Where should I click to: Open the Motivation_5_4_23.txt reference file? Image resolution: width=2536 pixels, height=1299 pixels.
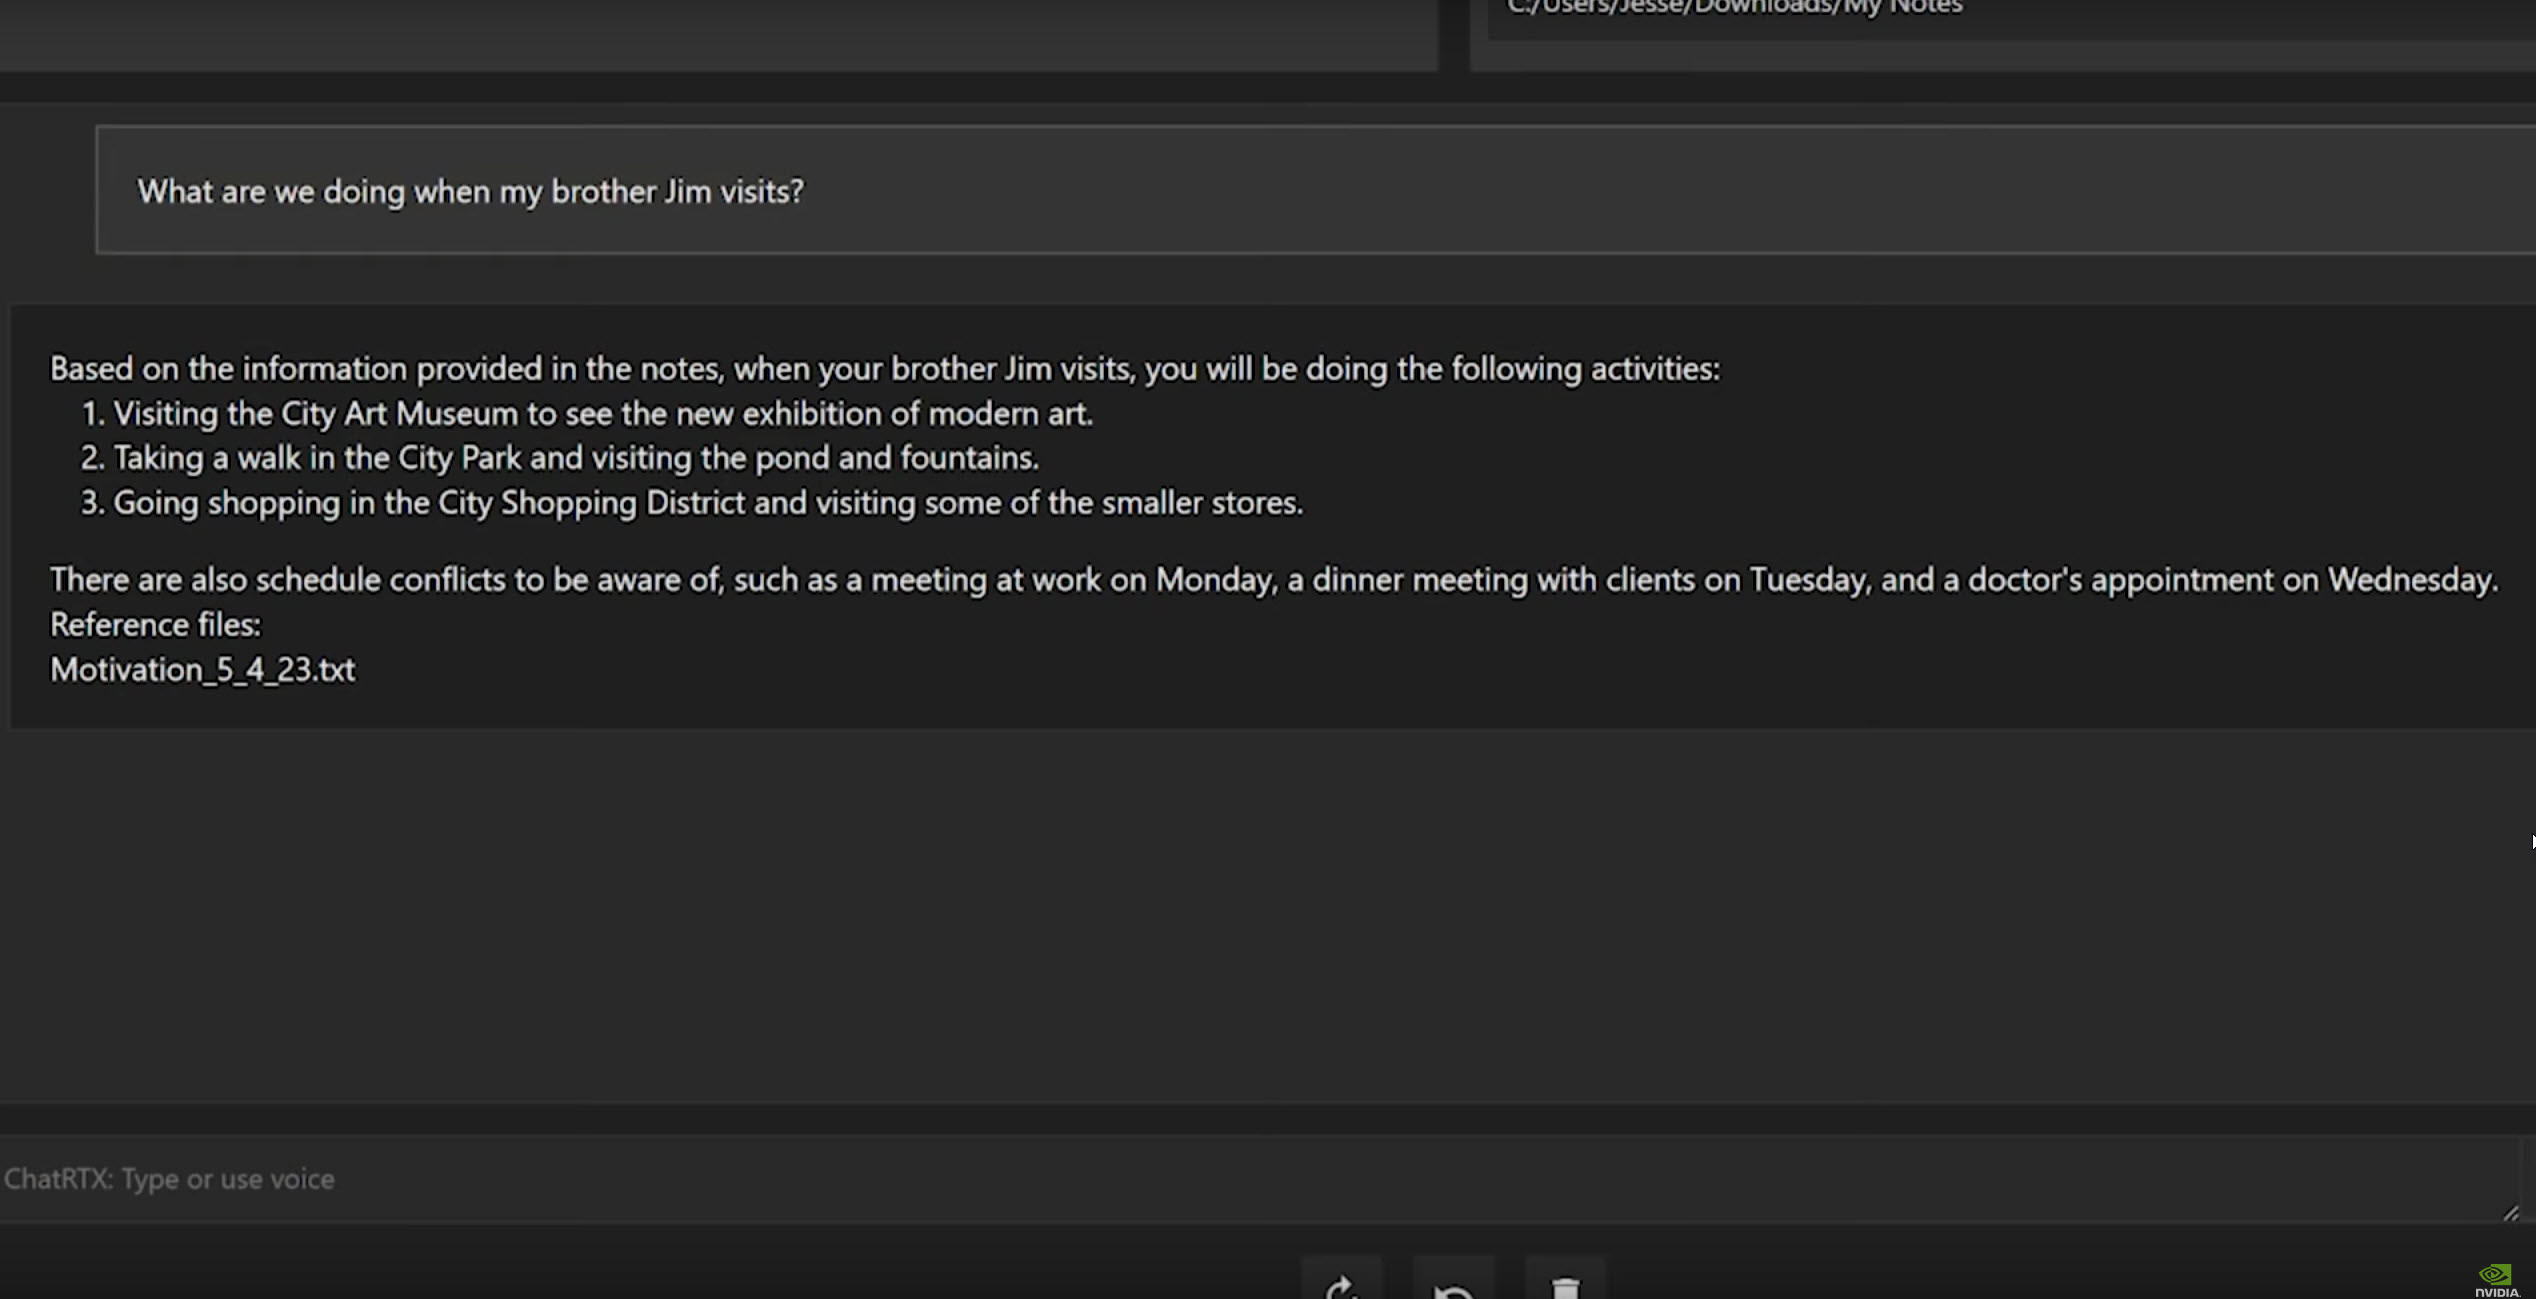pyautogui.click(x=203, y=669)
